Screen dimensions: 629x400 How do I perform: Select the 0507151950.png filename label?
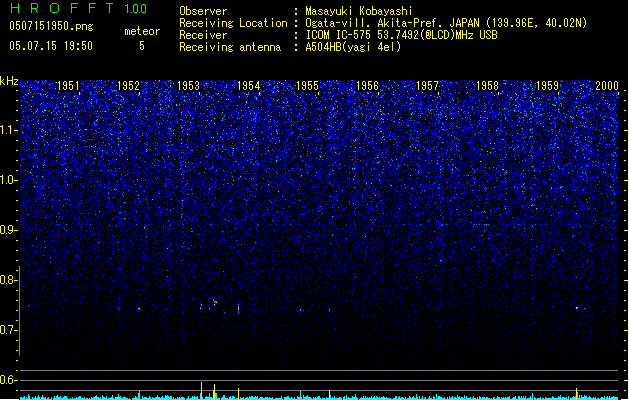point(51,26)
